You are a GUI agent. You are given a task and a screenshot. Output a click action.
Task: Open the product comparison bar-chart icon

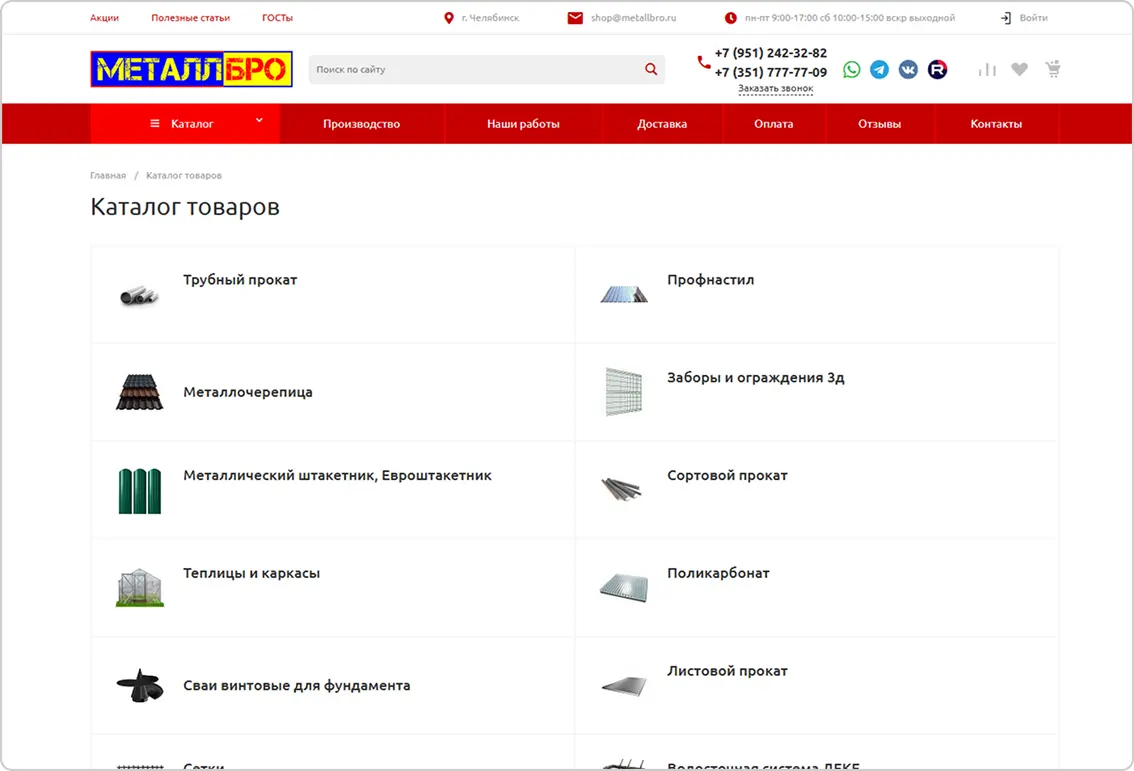(987, 69)
